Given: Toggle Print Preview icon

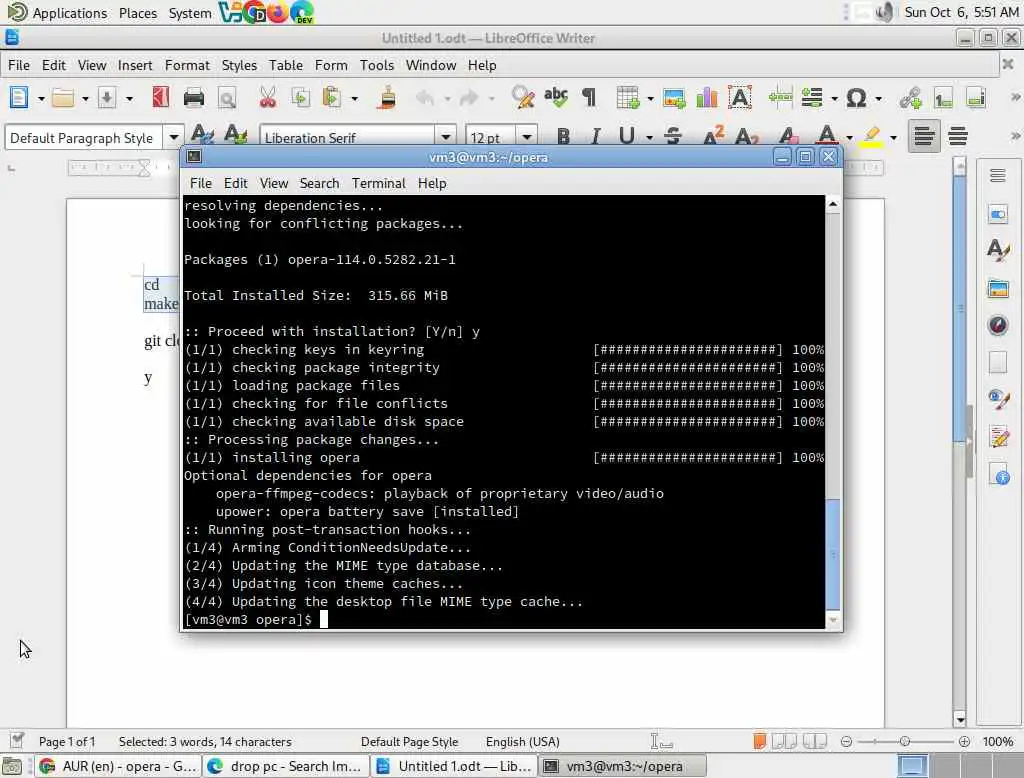Looking at the screenshot, I should click(227, 98).
